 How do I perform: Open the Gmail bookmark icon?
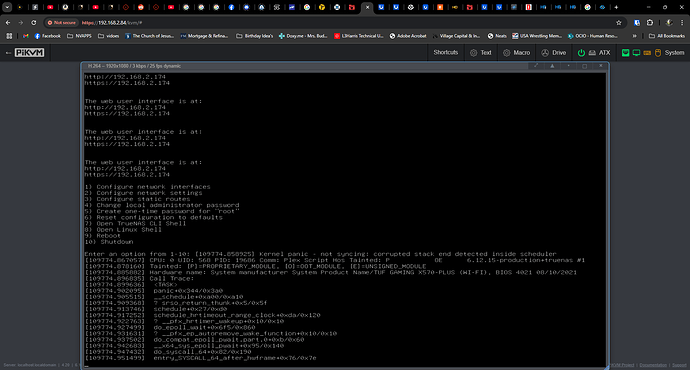click(x=26, y=36)
